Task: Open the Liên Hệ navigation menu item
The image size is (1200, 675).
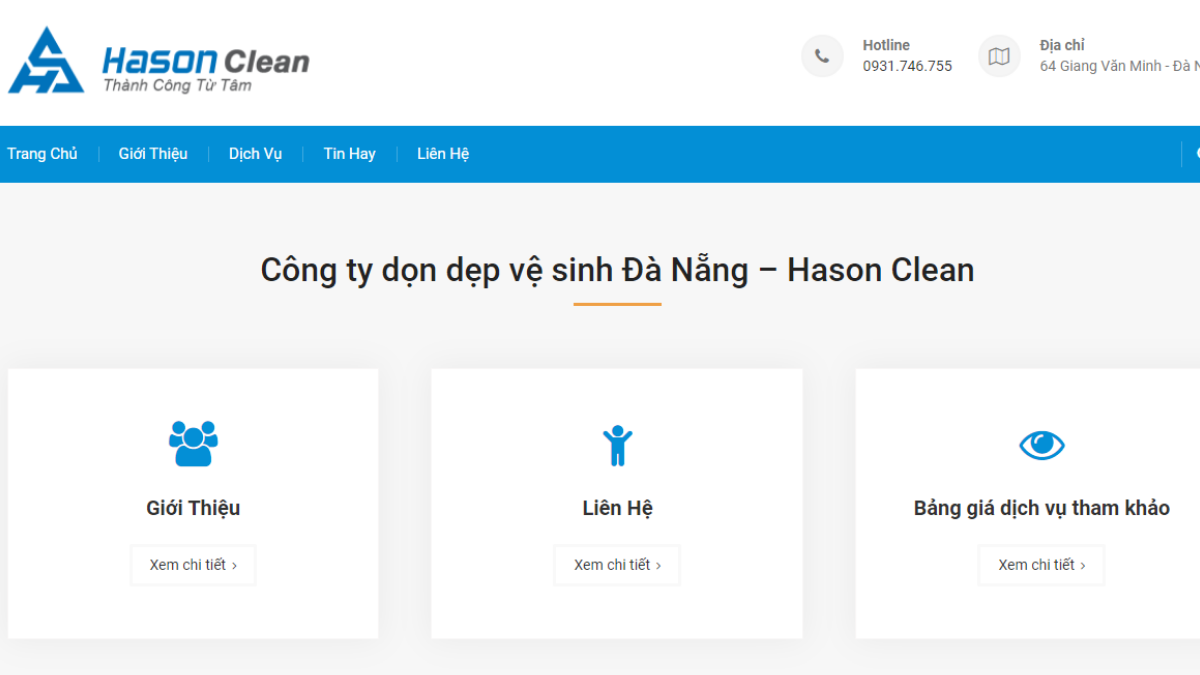Action: click(443, 154)
